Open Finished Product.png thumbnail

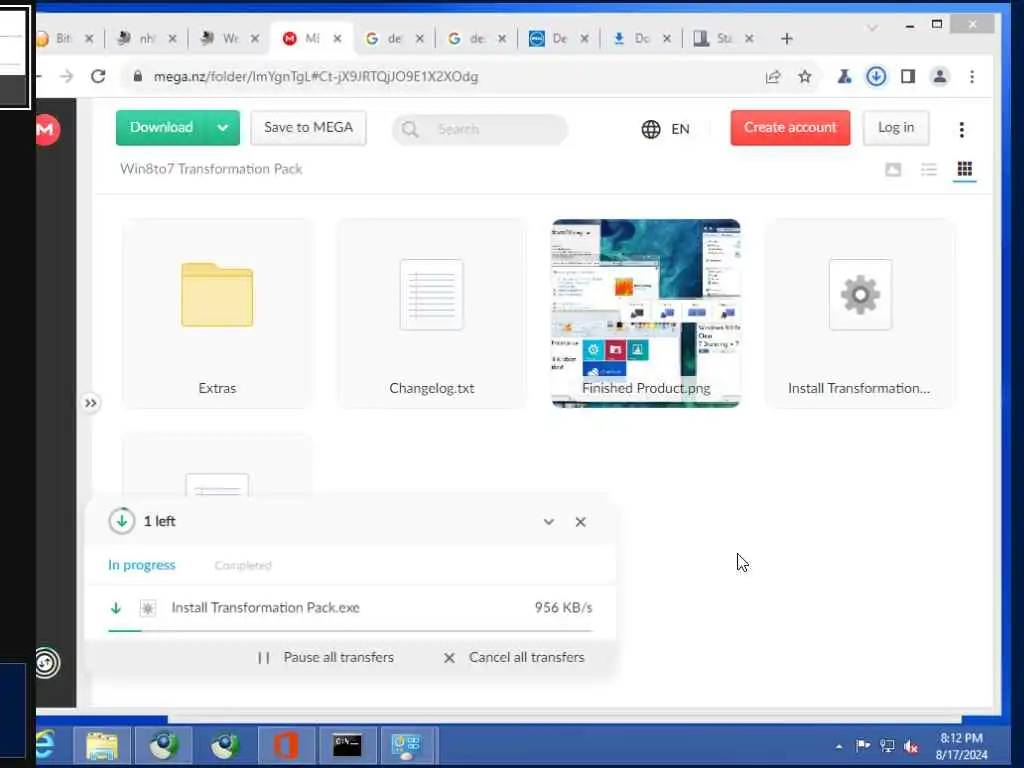[x=646, y=313]
